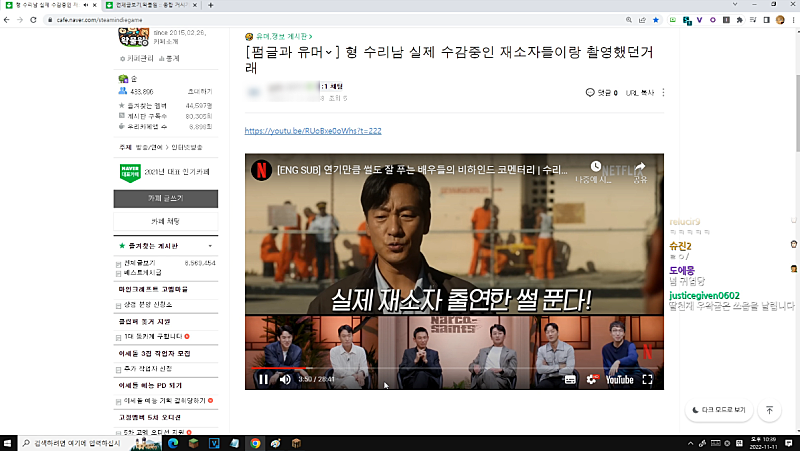Open 이세돌 예능 기획 board
This screenshot has width=800, height=451.
(x=165, y=400)
